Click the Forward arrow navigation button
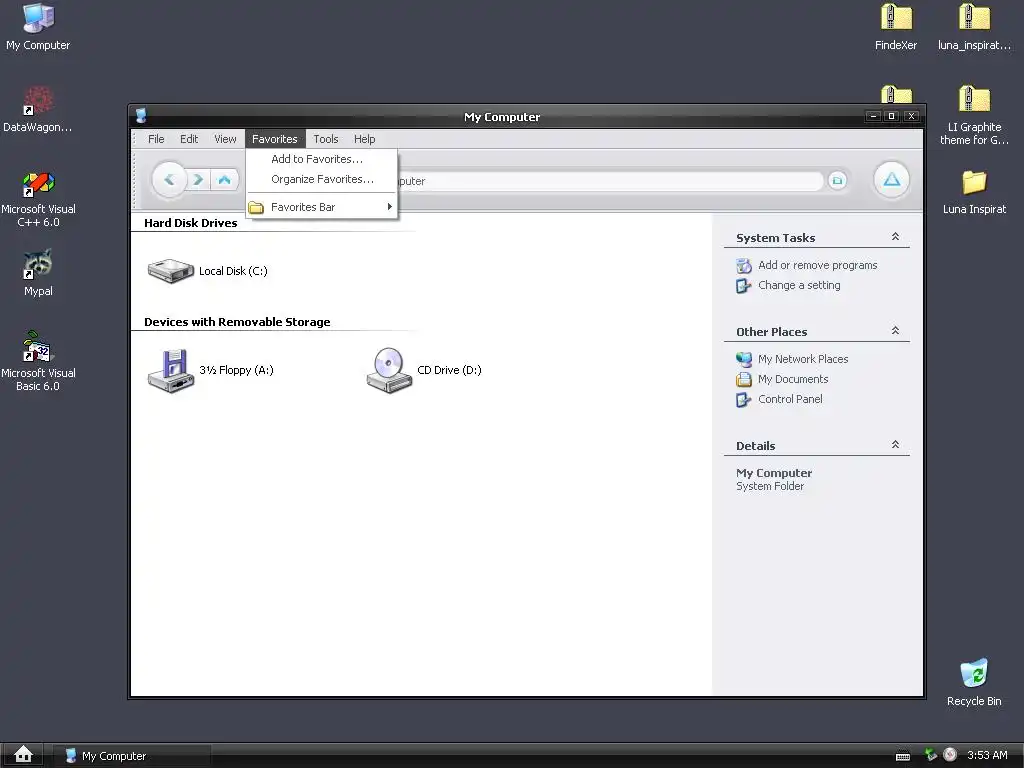 point(199,180)
